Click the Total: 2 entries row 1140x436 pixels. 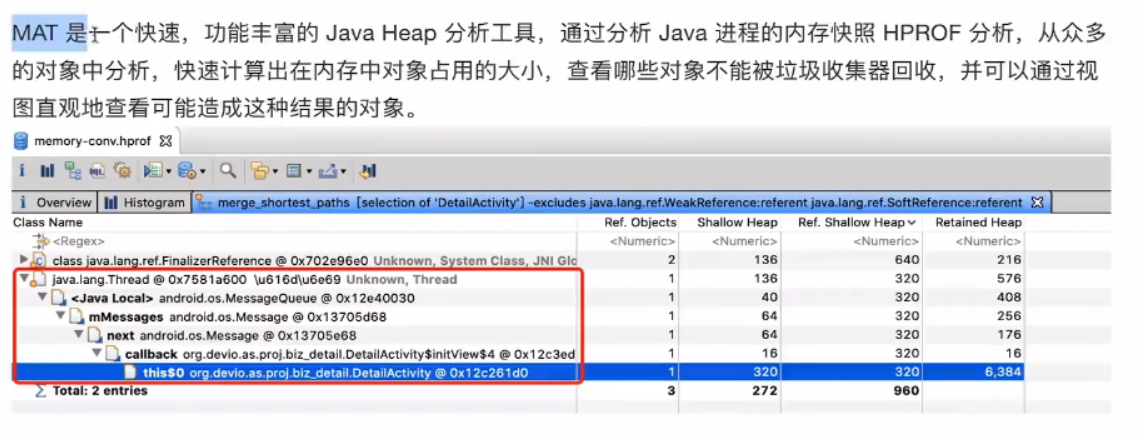[x=519, y=391]
